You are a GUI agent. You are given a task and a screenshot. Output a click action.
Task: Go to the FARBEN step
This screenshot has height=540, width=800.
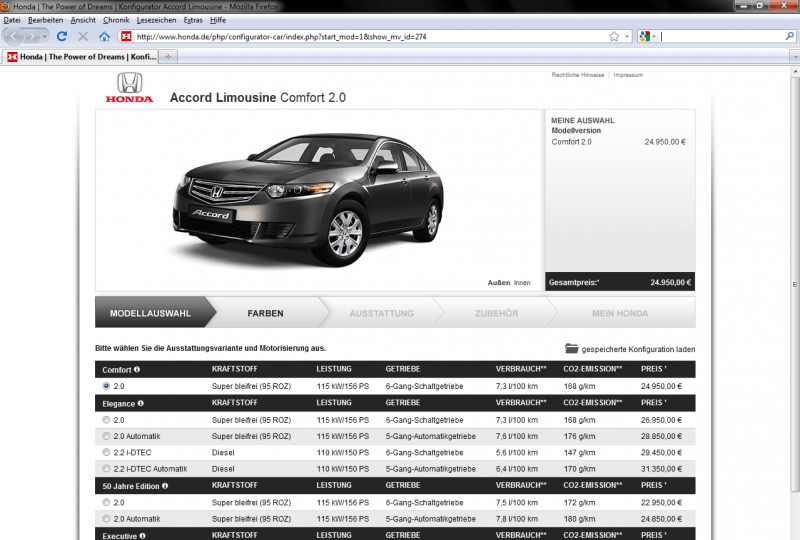[265, 313]
